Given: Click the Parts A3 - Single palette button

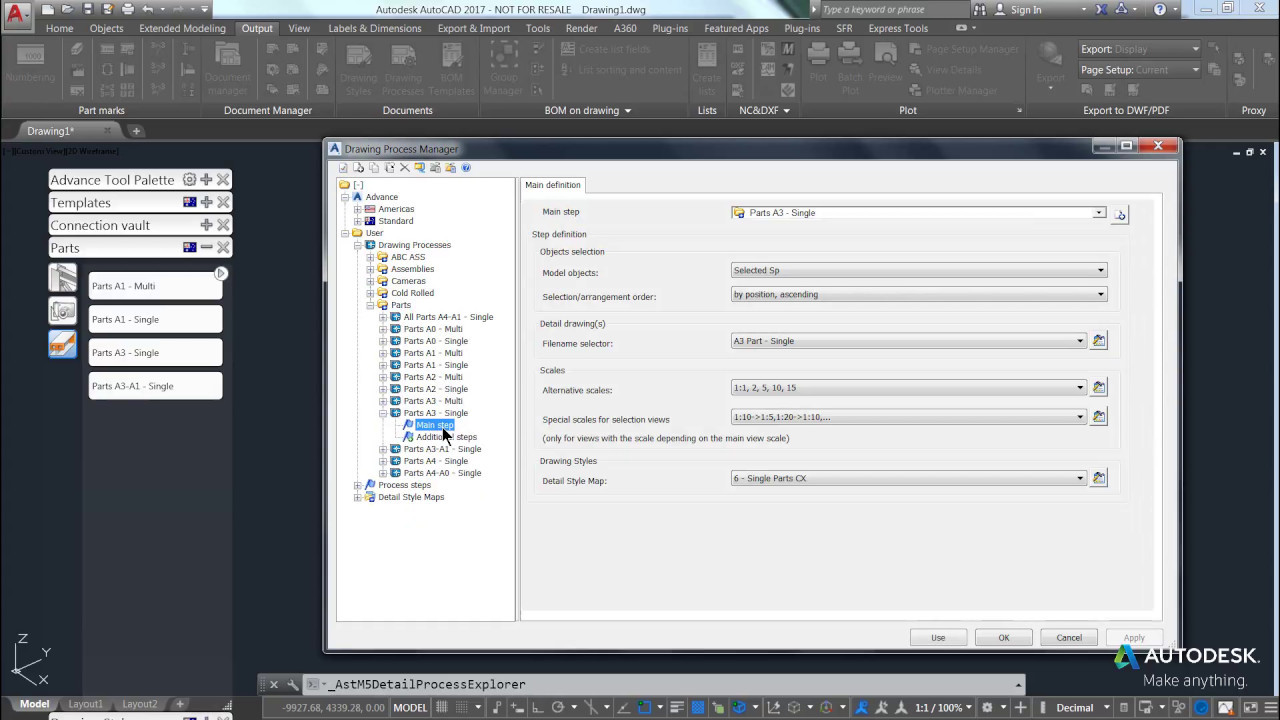Looking at the screenshot, I should (x=155, y=353).
